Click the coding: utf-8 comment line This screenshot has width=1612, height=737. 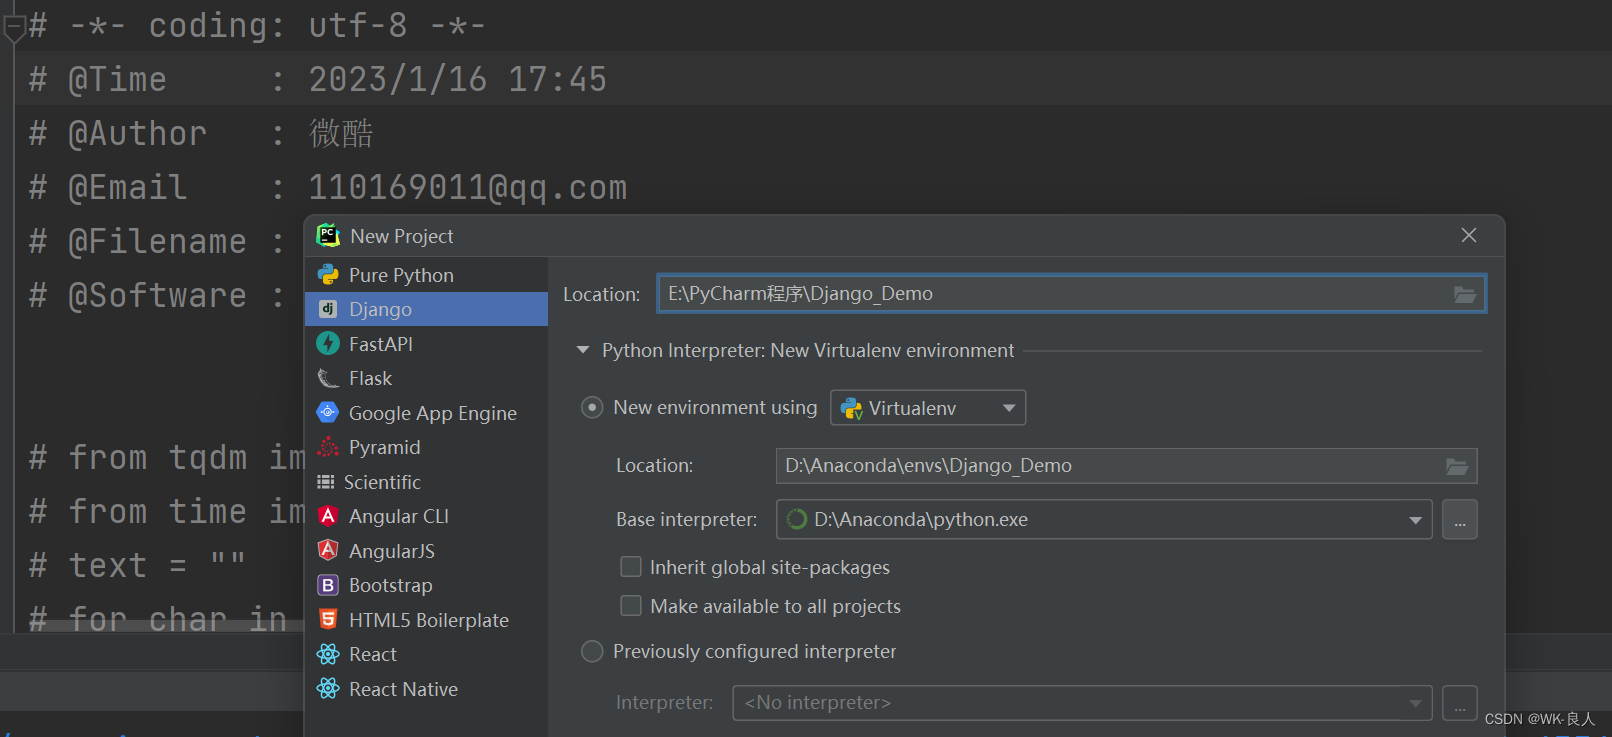pos(257,26)
